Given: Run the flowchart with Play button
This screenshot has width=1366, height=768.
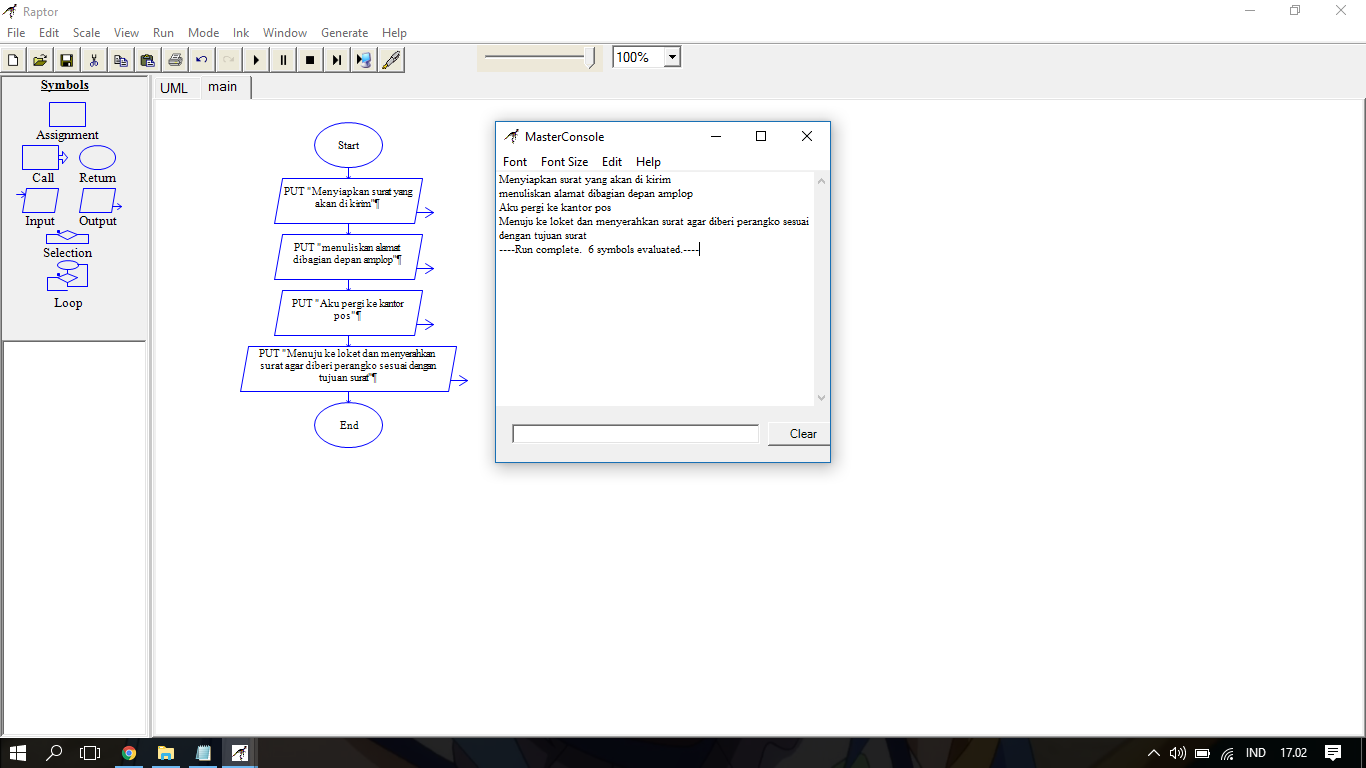Looking at the screenshot, I should click(x=256, y=60).
